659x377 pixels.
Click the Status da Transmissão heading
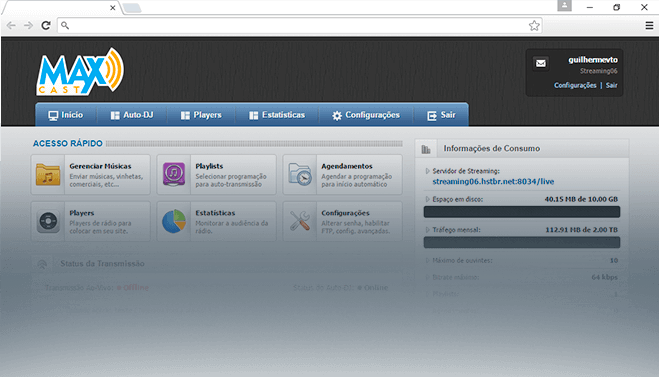tap(102, 264)
